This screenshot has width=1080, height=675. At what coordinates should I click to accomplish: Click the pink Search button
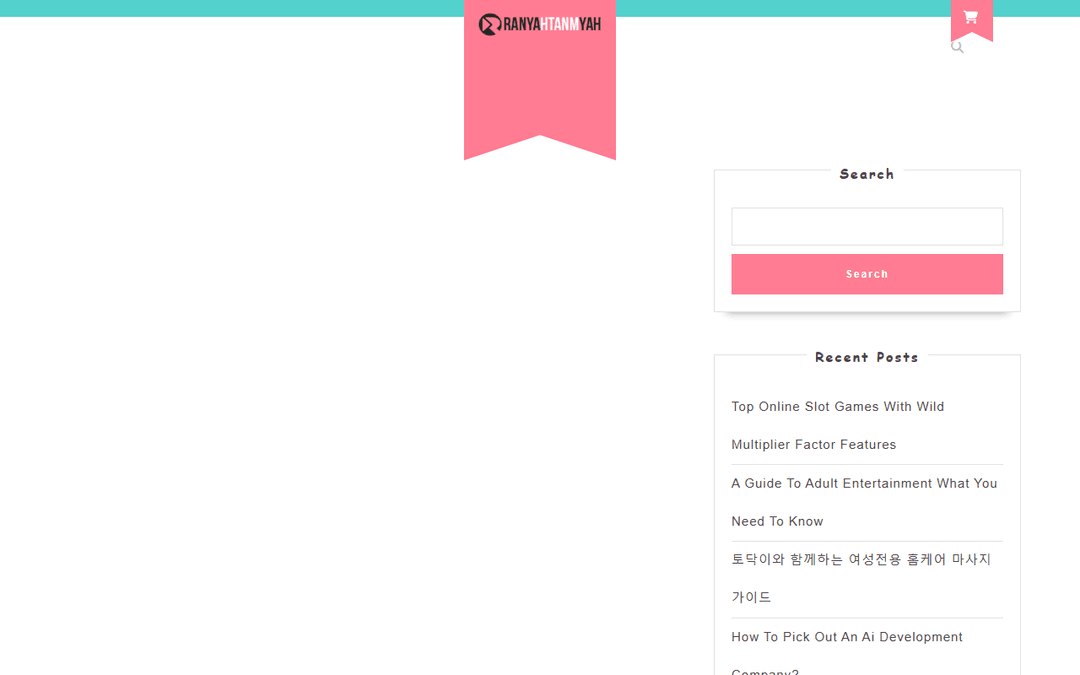tap(866, 274)
